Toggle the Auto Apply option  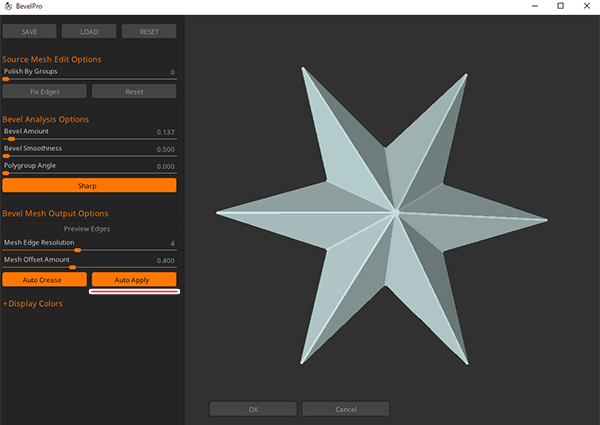point(133,280)
